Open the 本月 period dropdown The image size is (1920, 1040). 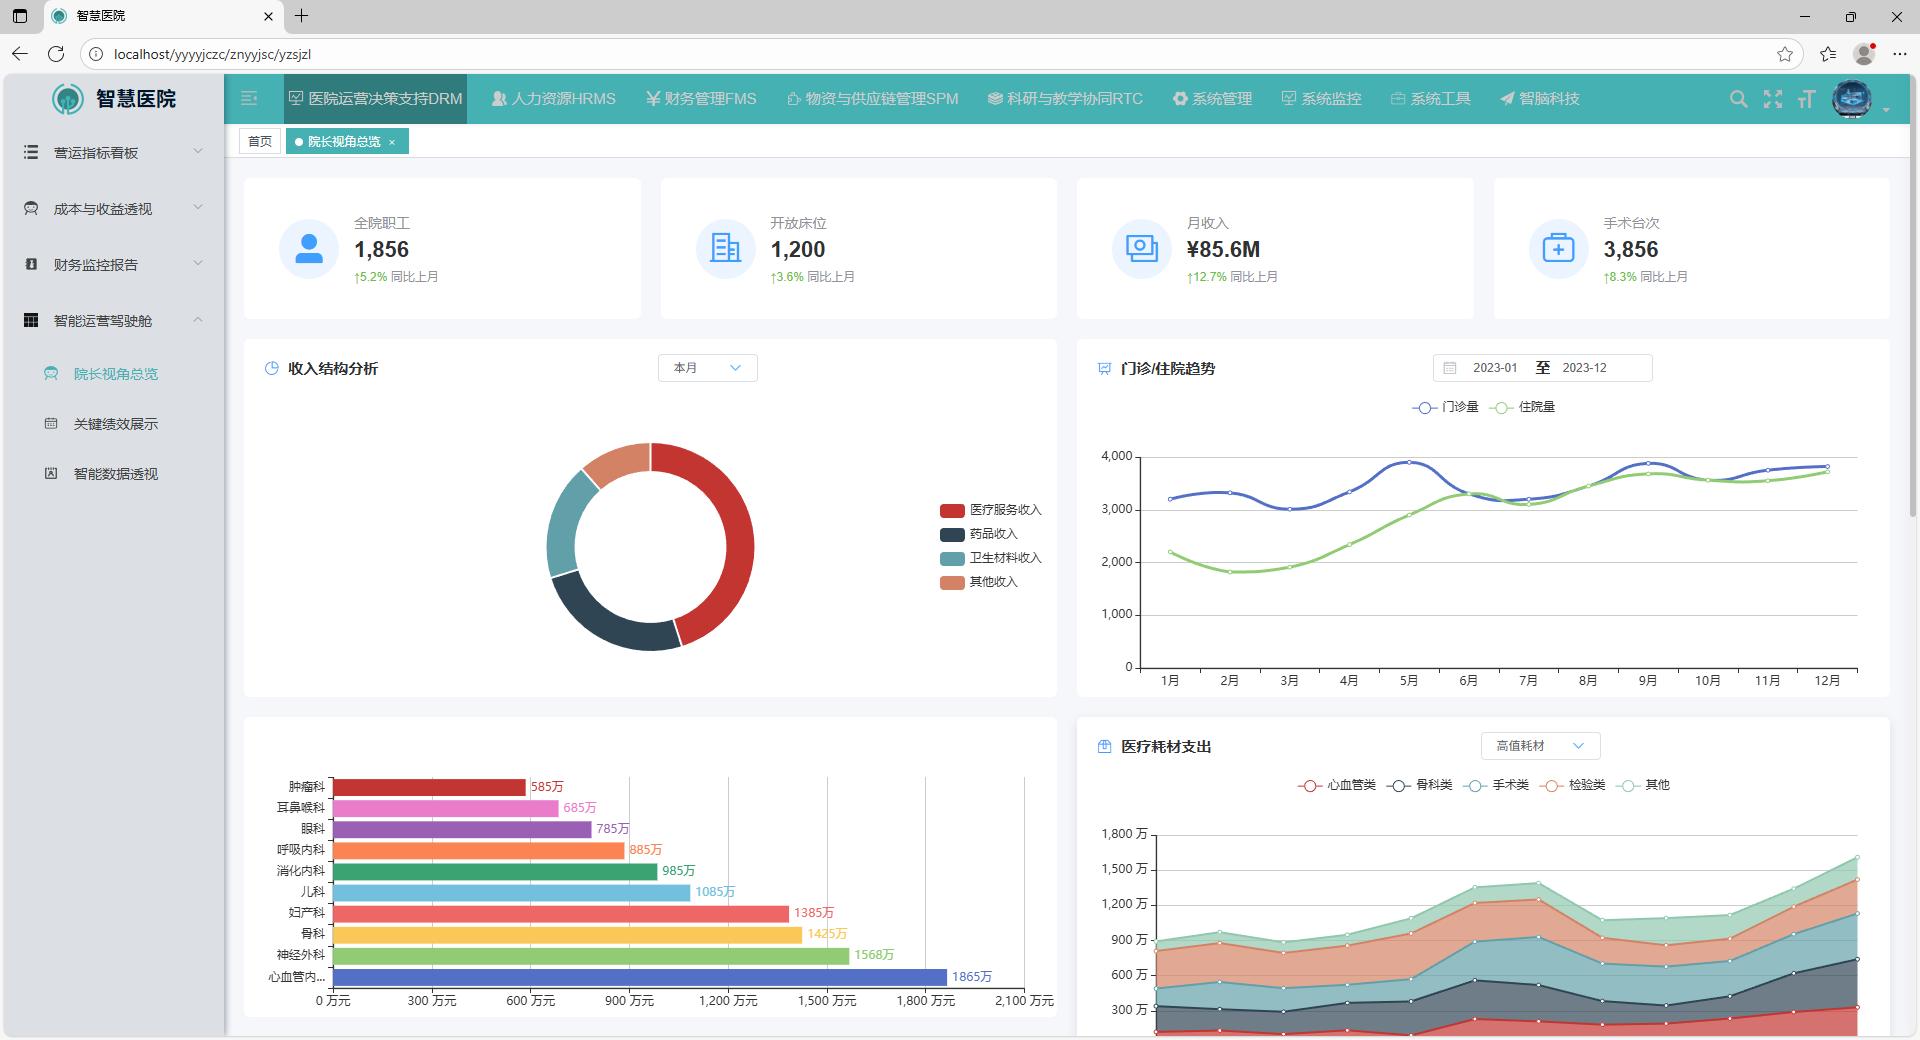click(x=707, y=368)
